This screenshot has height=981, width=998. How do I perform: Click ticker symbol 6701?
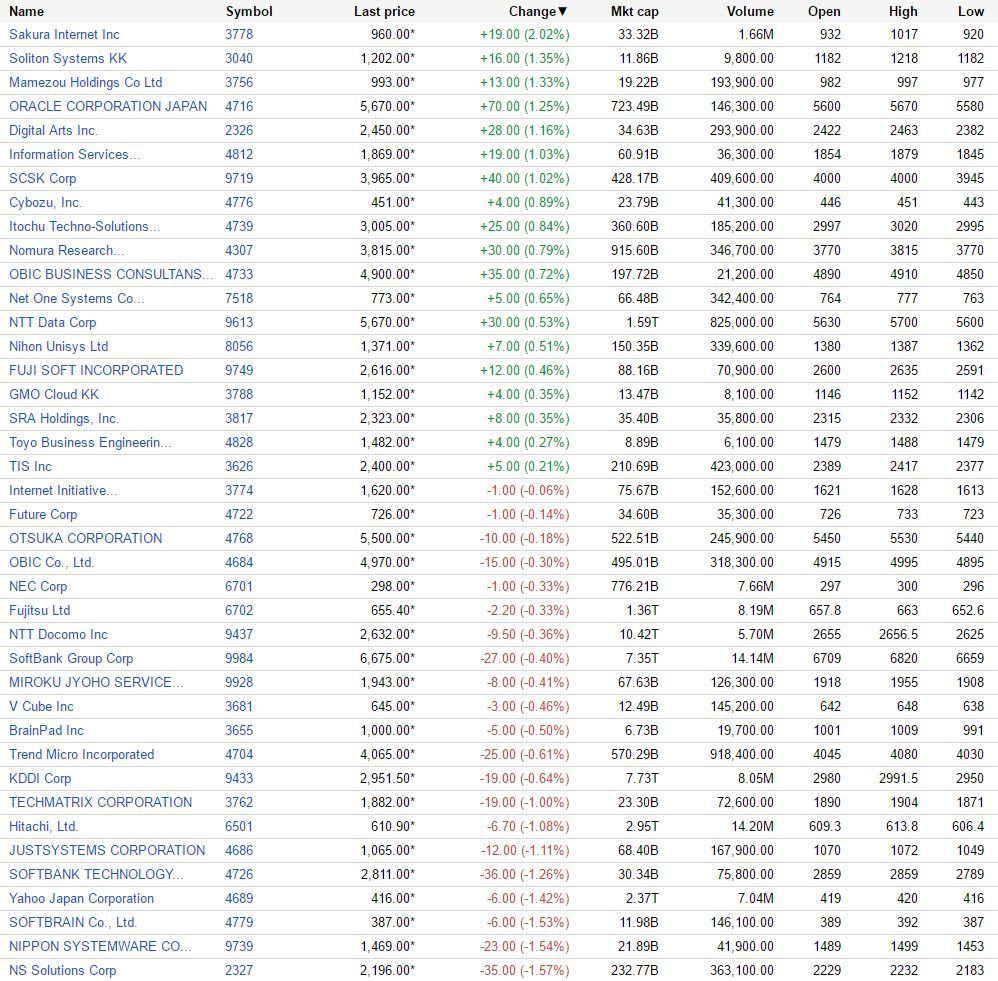(x=239, y=586)
